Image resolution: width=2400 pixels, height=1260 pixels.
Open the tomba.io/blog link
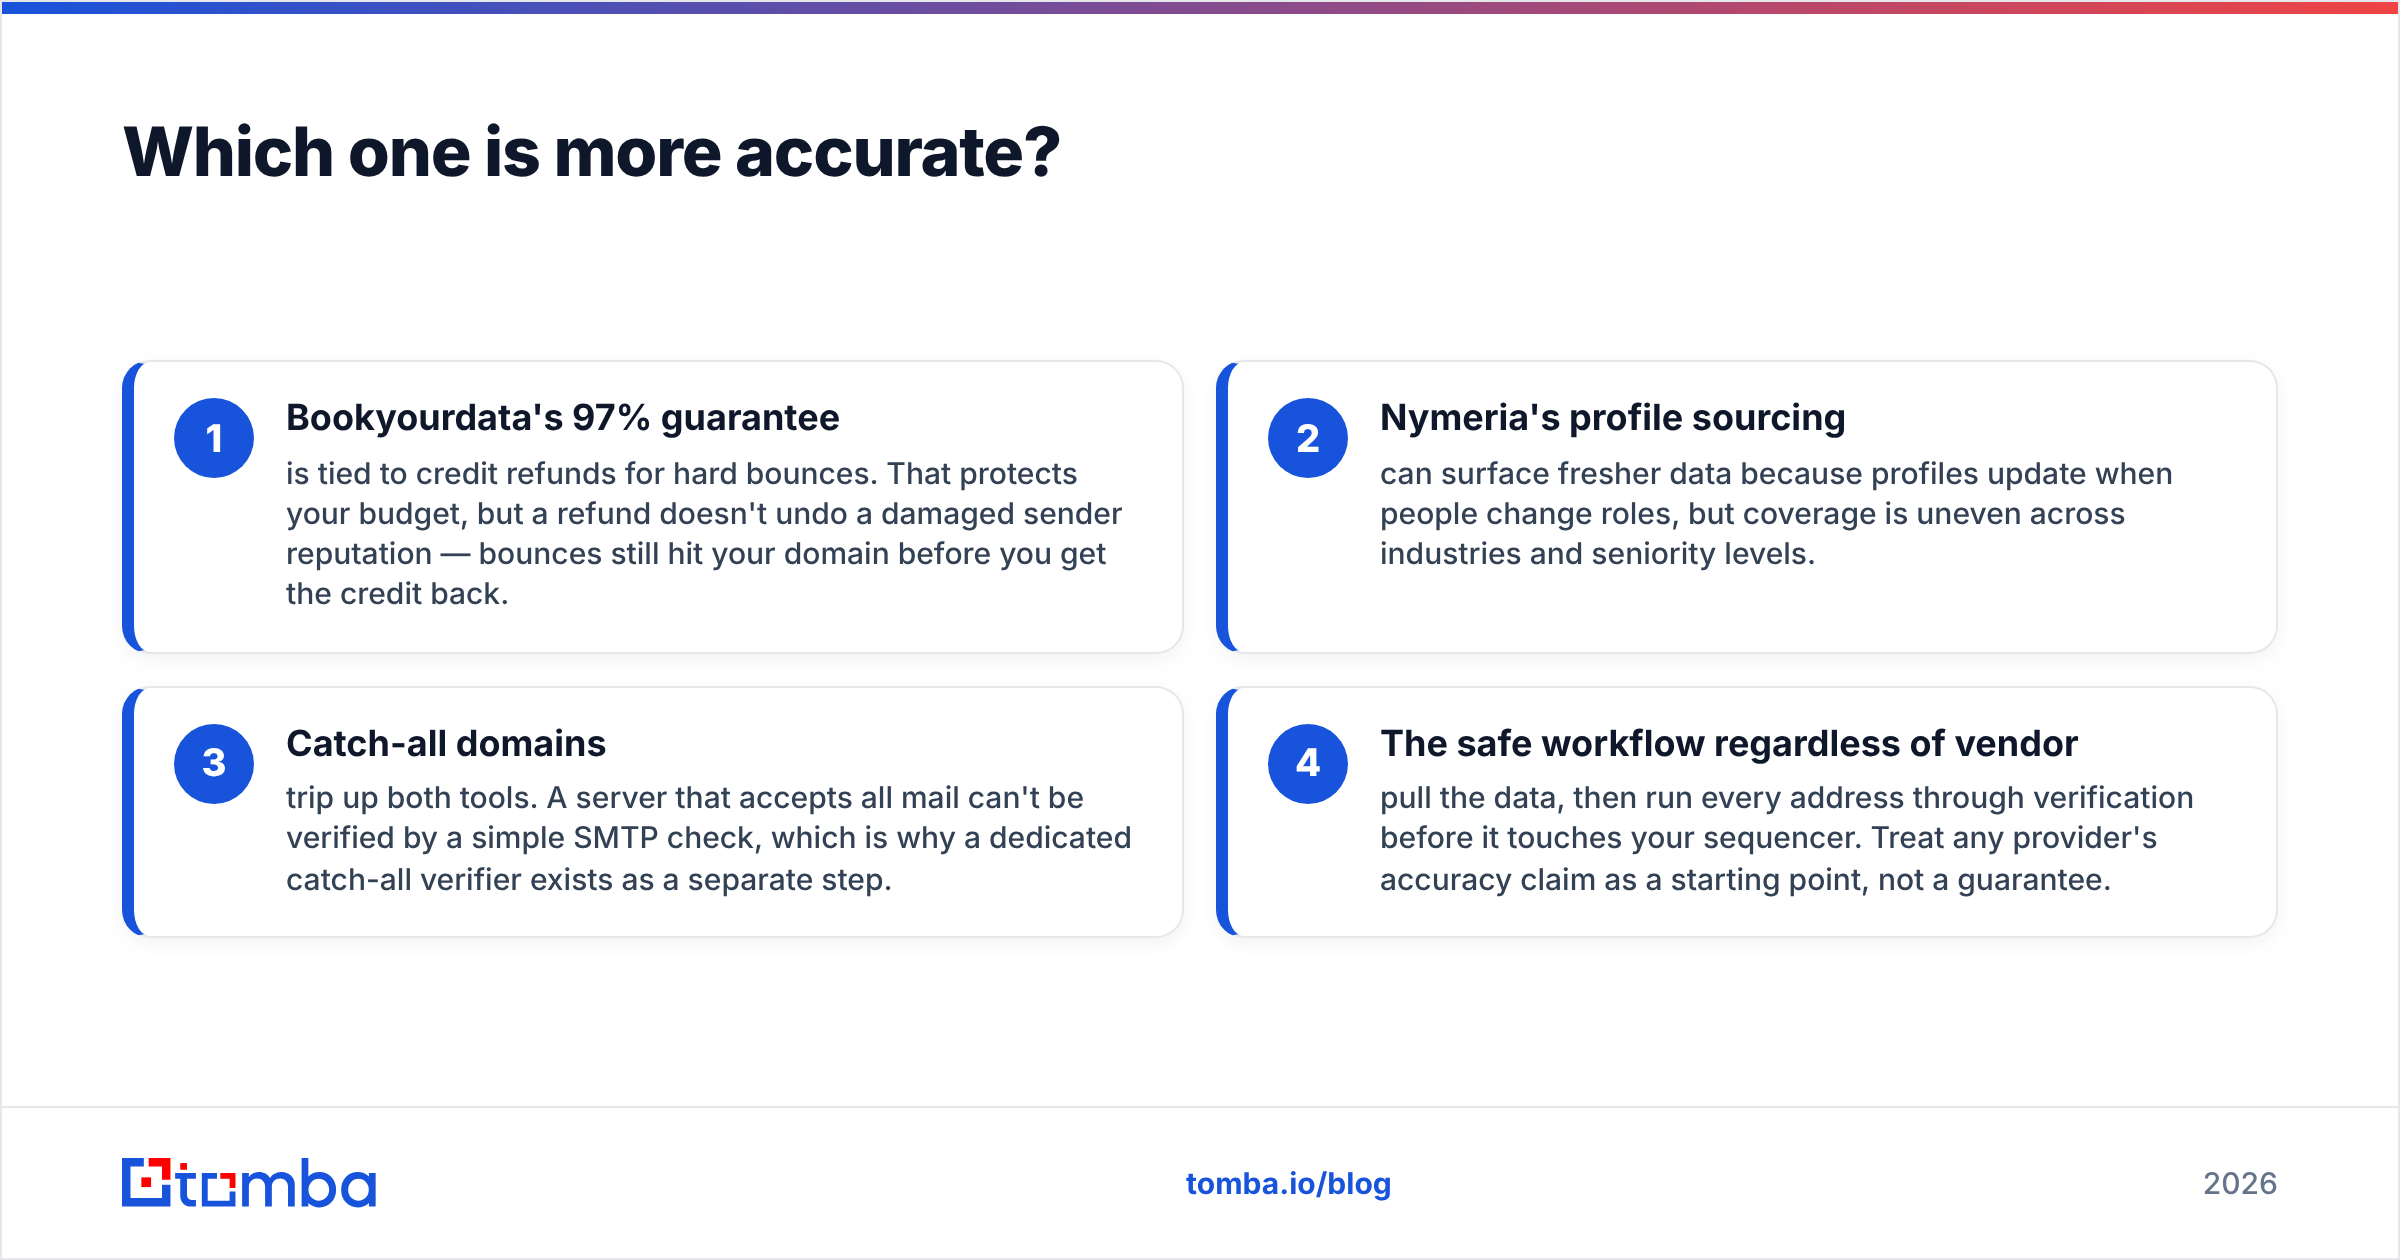[1288, 1184]
